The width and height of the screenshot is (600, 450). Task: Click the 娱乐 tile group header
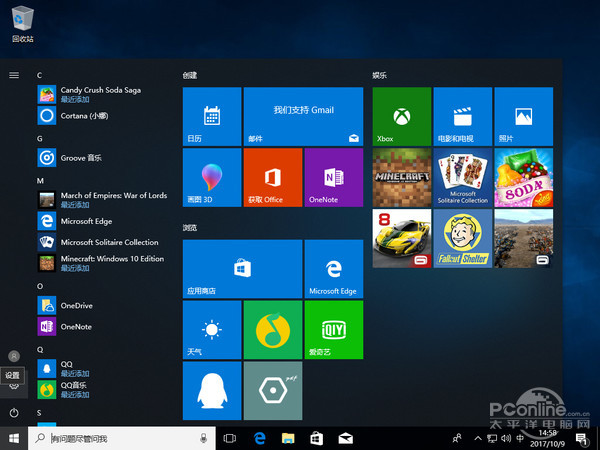(380, 75)
